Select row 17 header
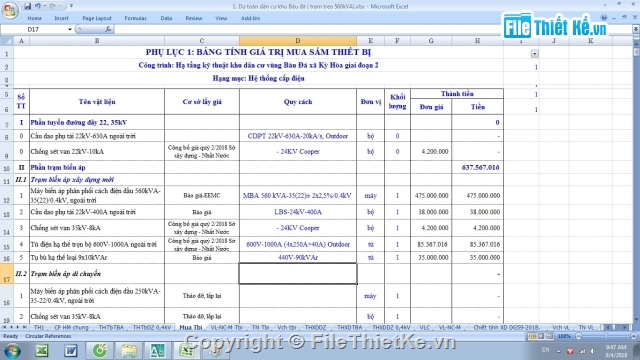Image resolution: width=640 pixels, height=360 pixels. click(7, 273)
